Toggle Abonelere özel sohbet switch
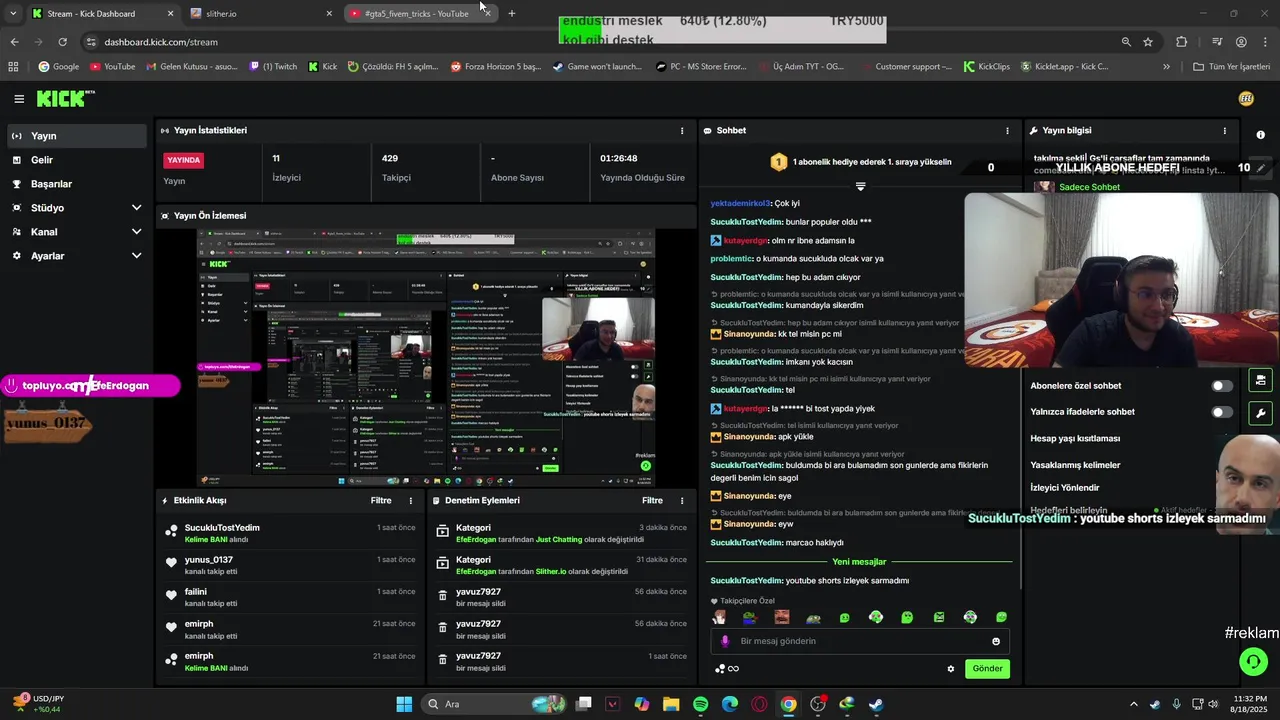 pyautogui.click(x=1222, y=386)
